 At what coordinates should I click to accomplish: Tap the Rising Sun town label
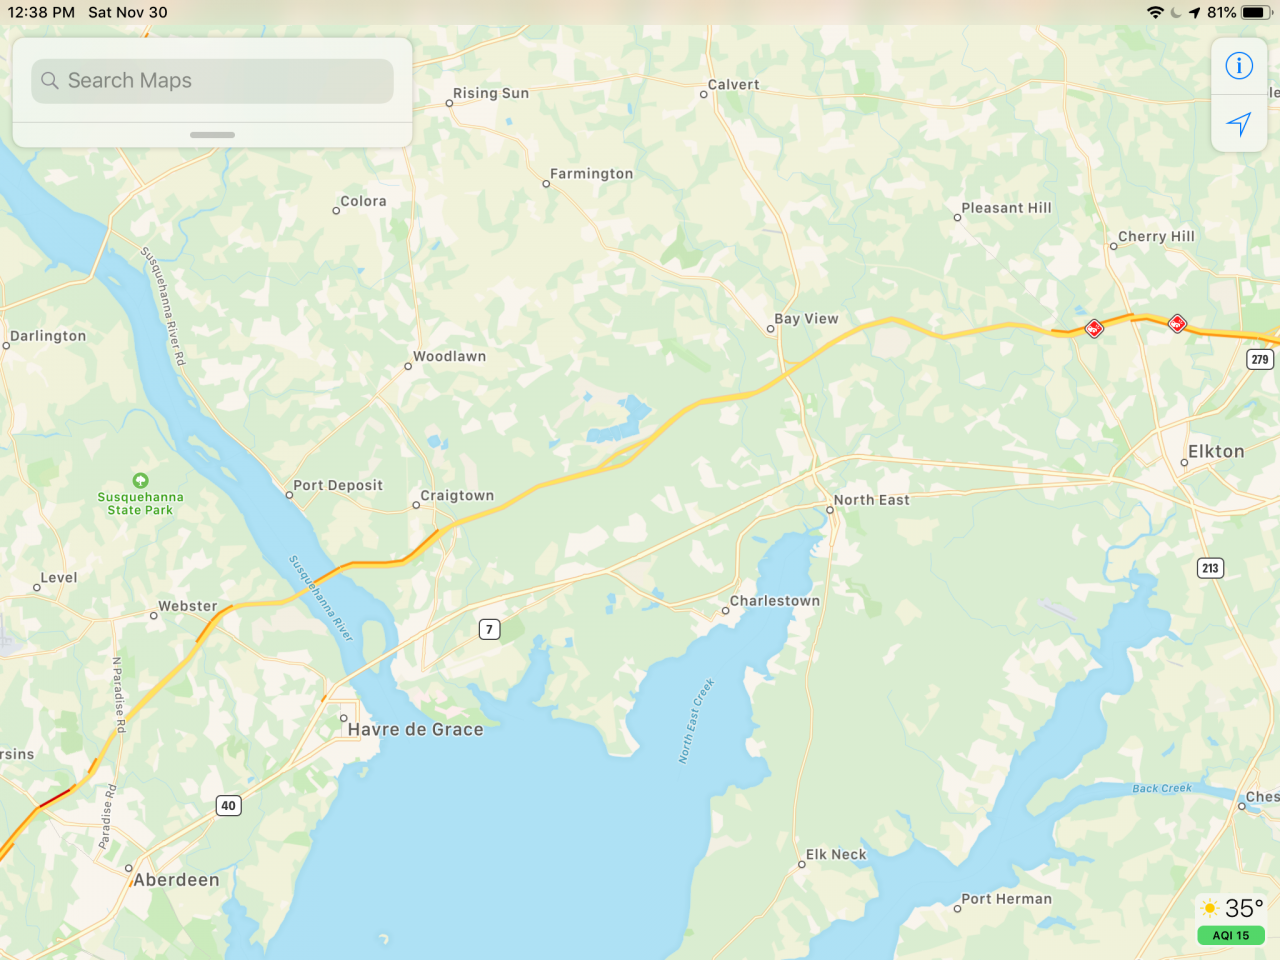pyautogui.click(x=491, y=93)
